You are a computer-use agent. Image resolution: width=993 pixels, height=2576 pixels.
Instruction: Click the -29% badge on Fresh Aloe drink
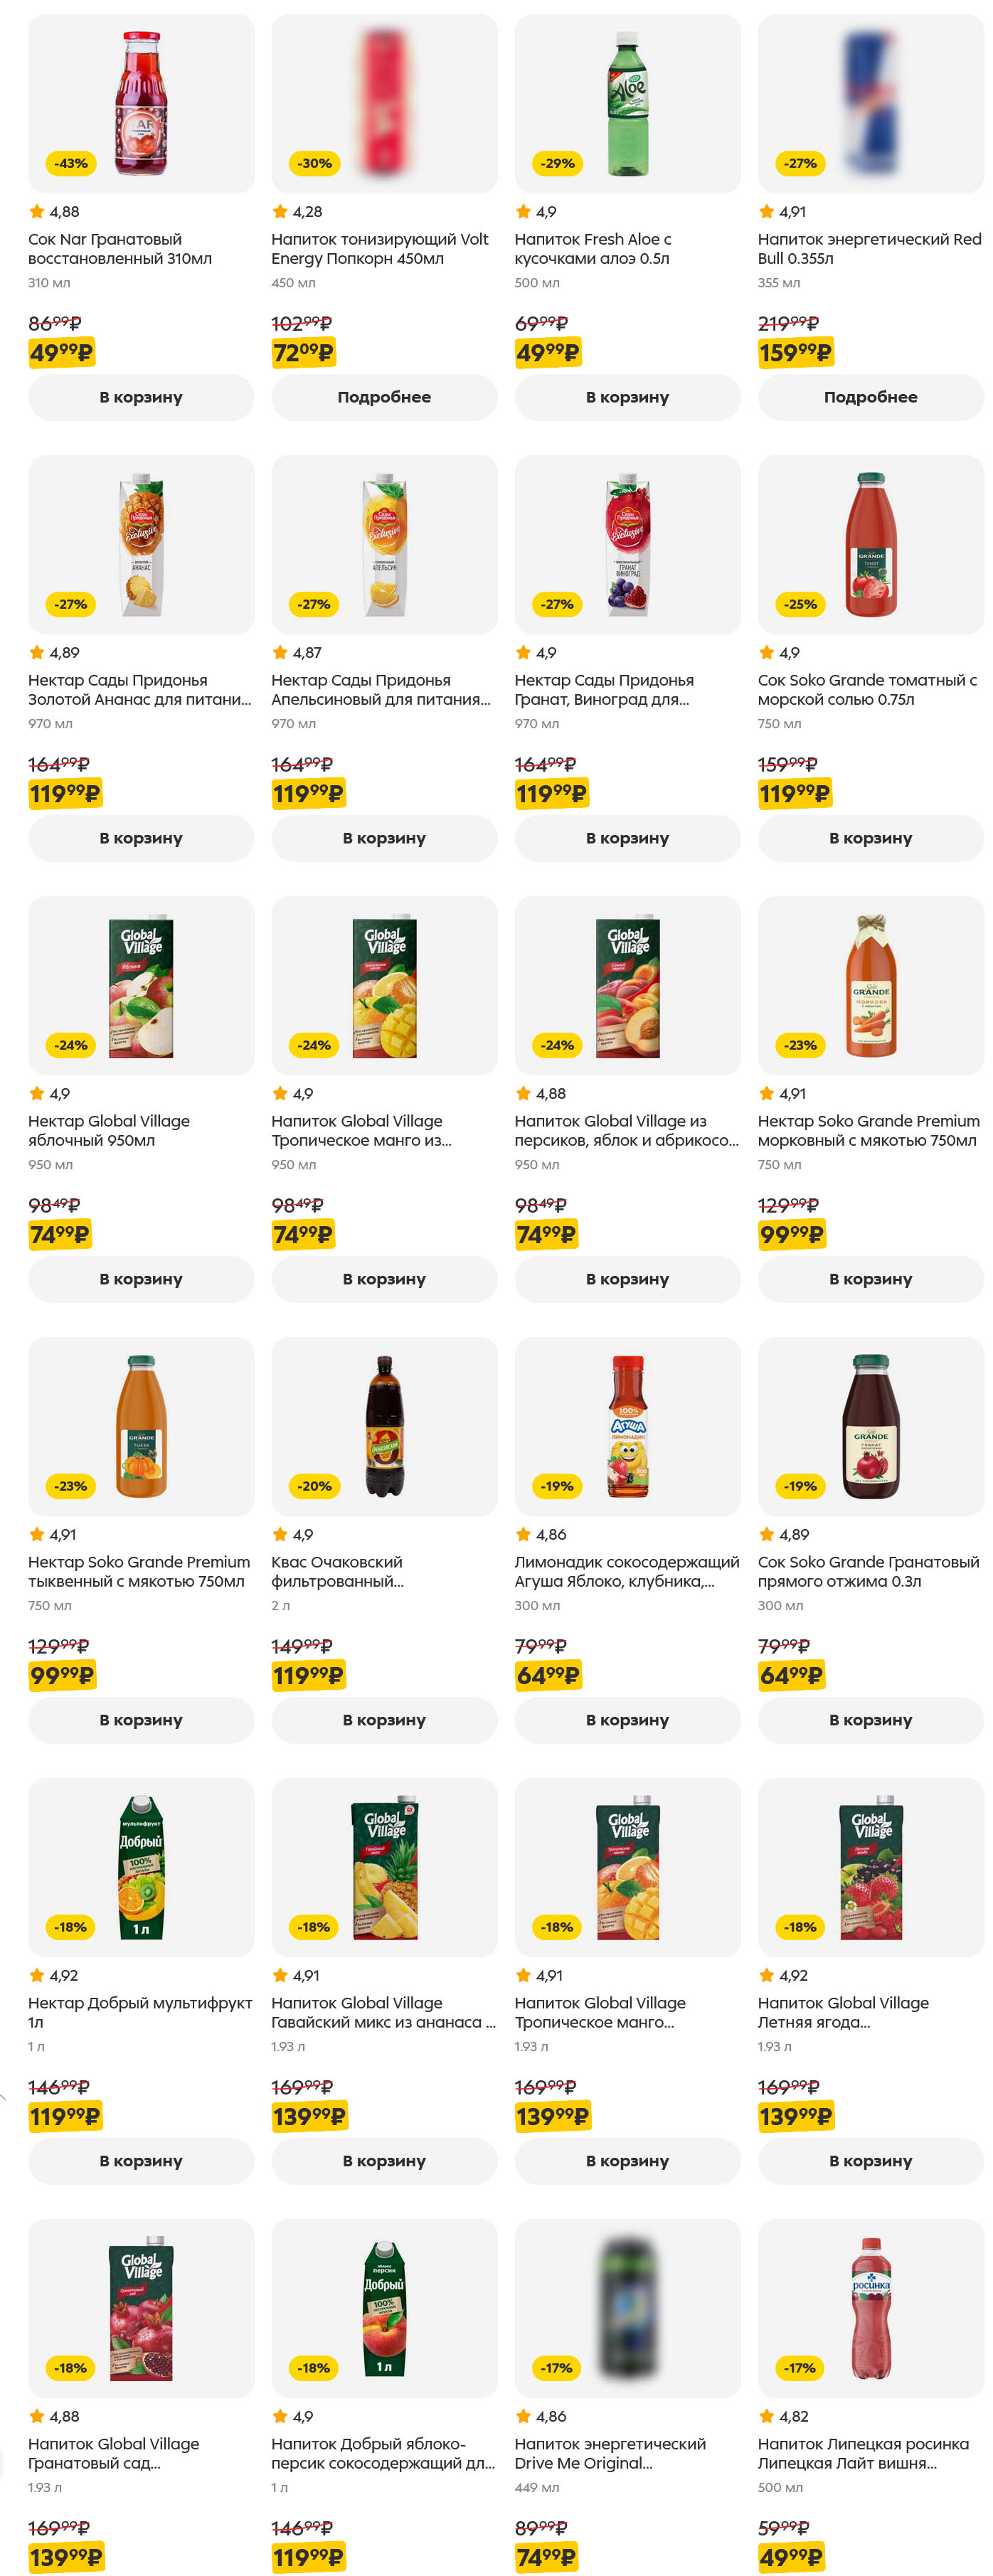557,163
